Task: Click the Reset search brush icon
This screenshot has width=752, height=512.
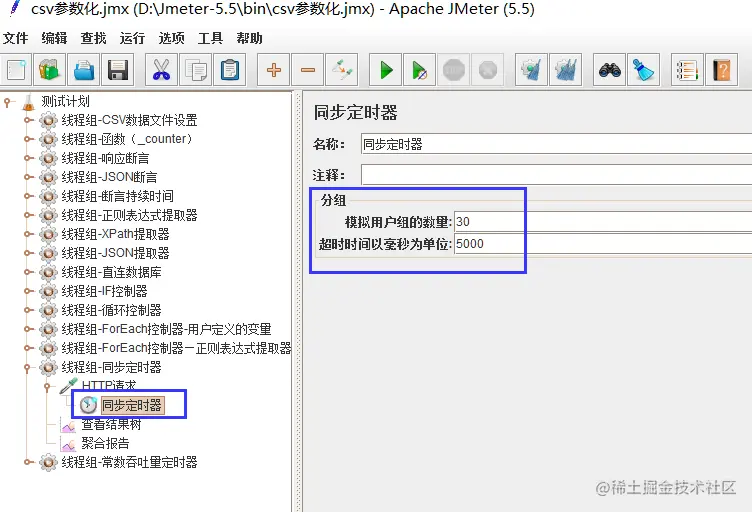Action: point(644,70)
